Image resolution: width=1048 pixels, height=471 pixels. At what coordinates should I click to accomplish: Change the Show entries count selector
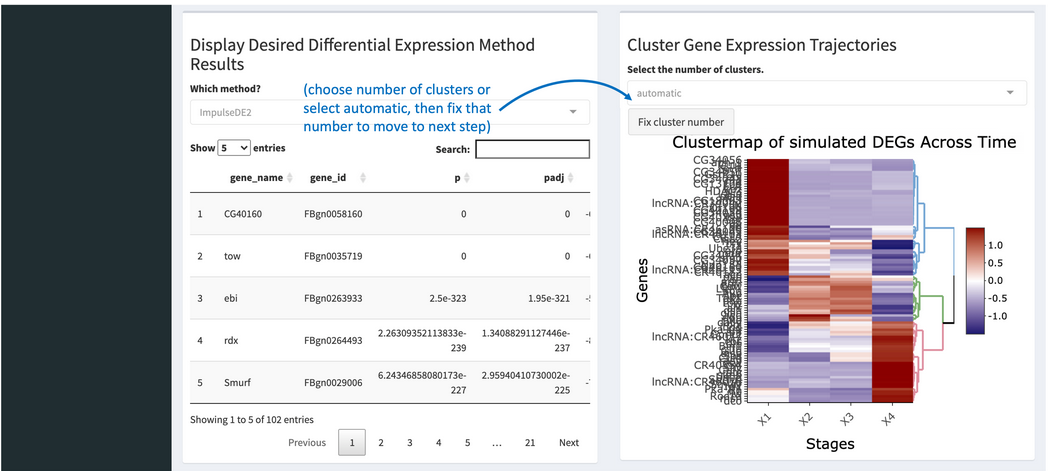point(234,148)
